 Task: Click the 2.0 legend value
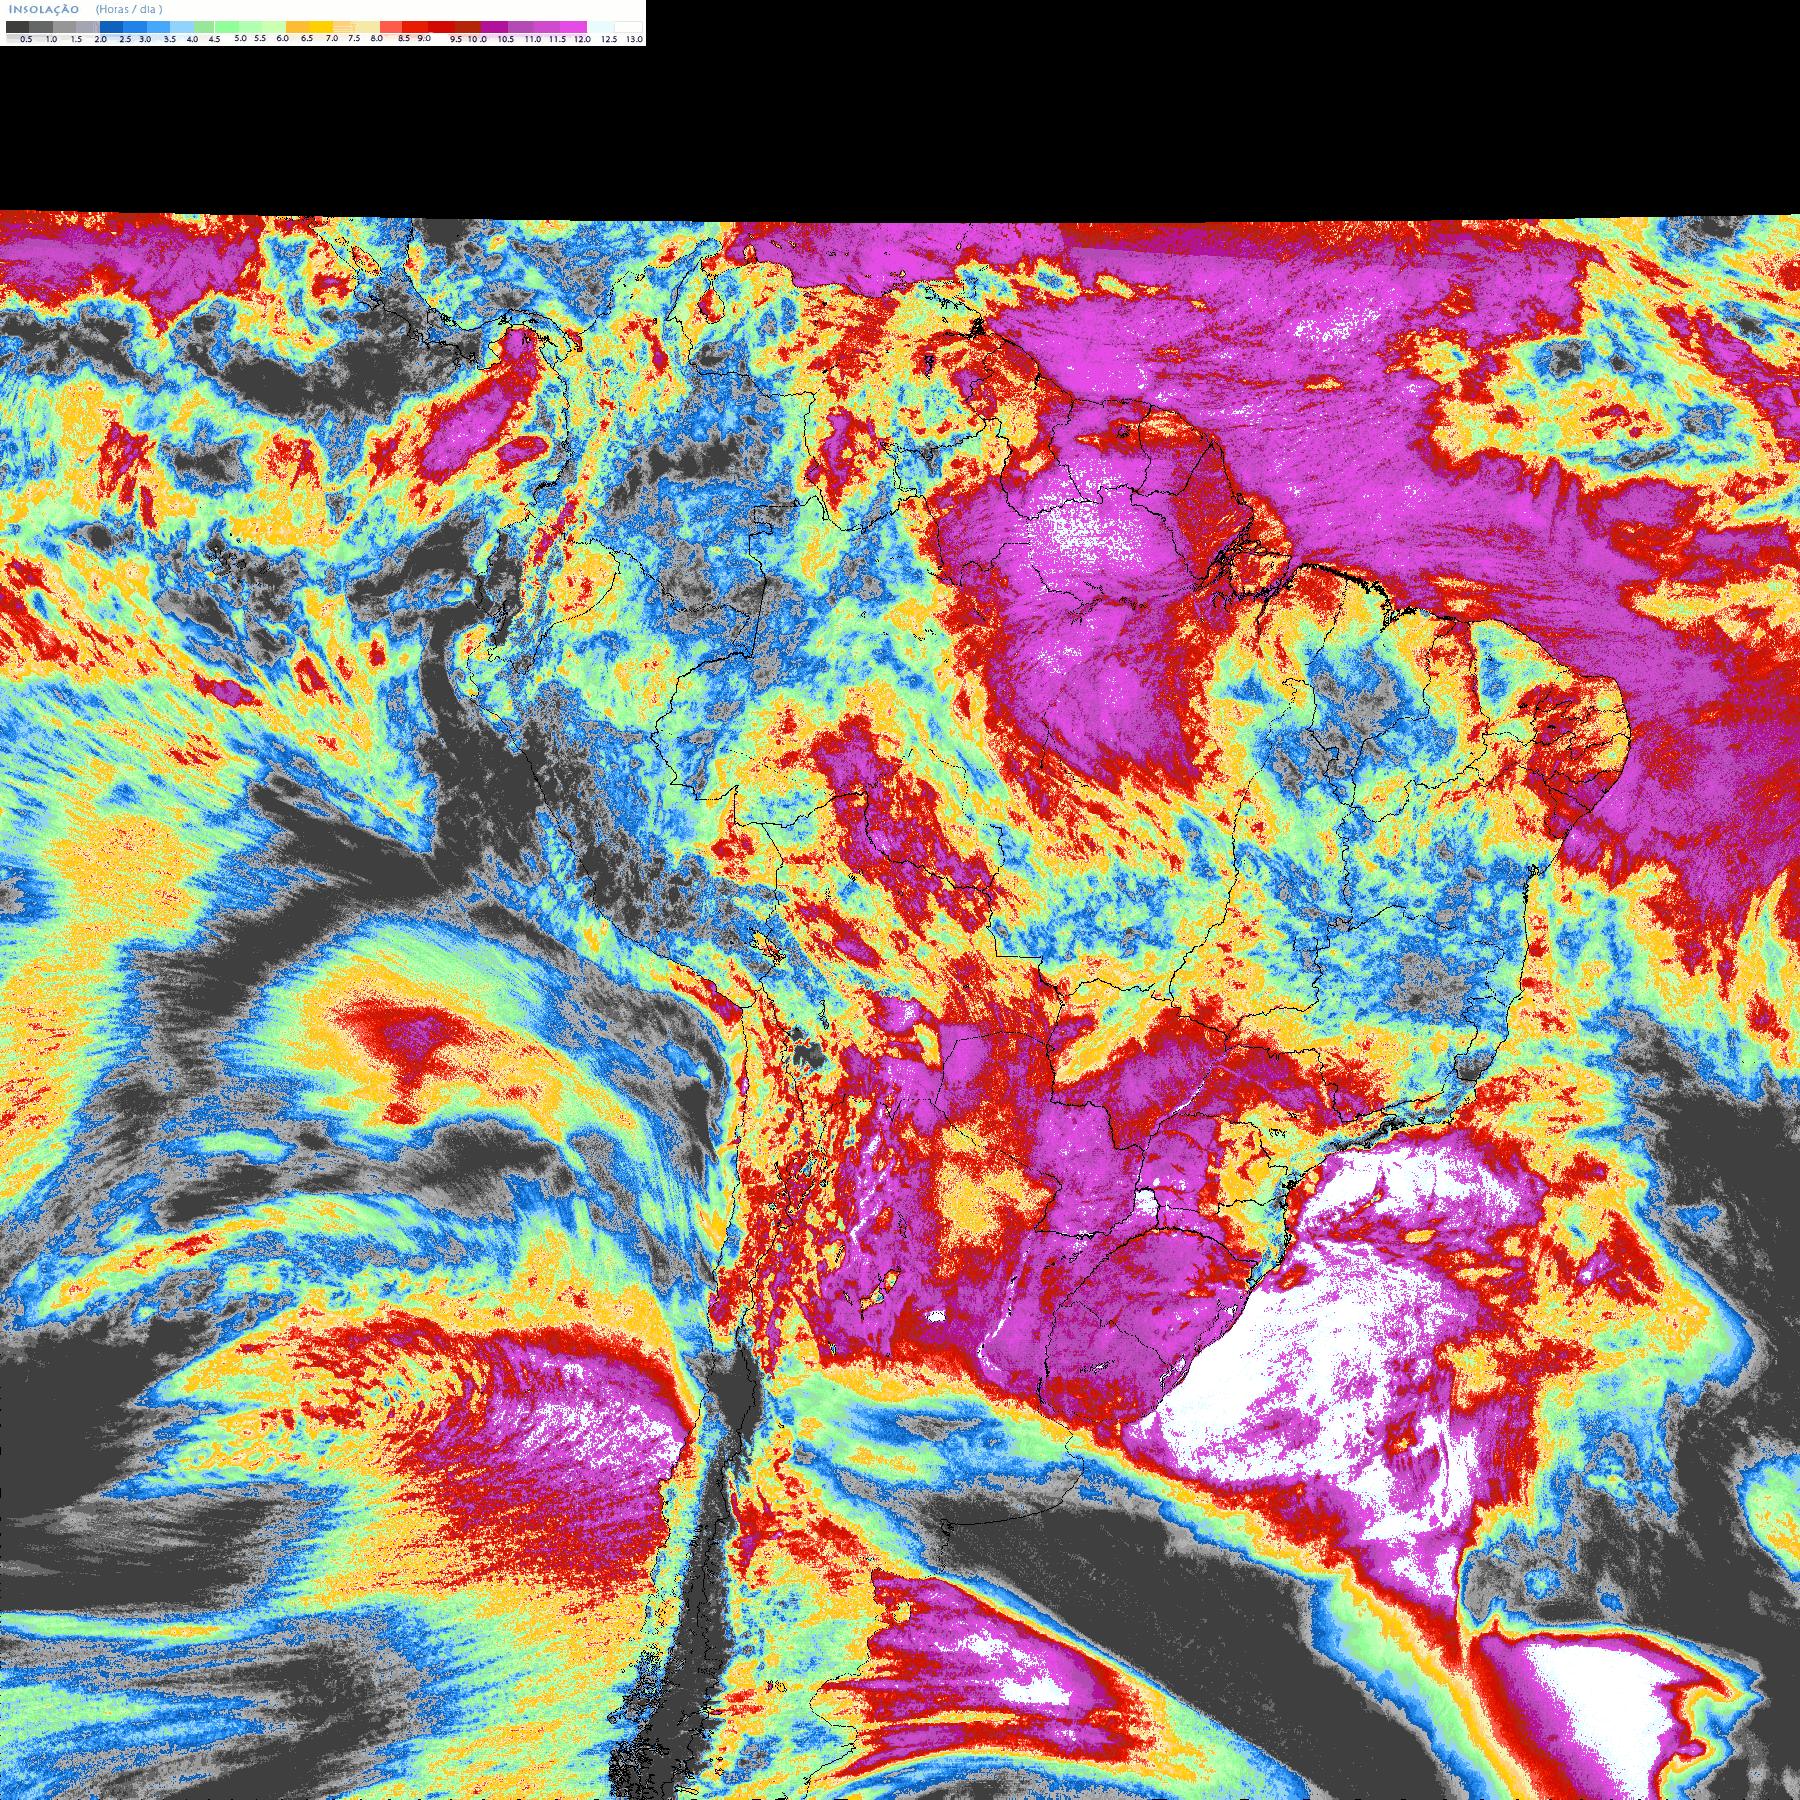pos(101,39)
